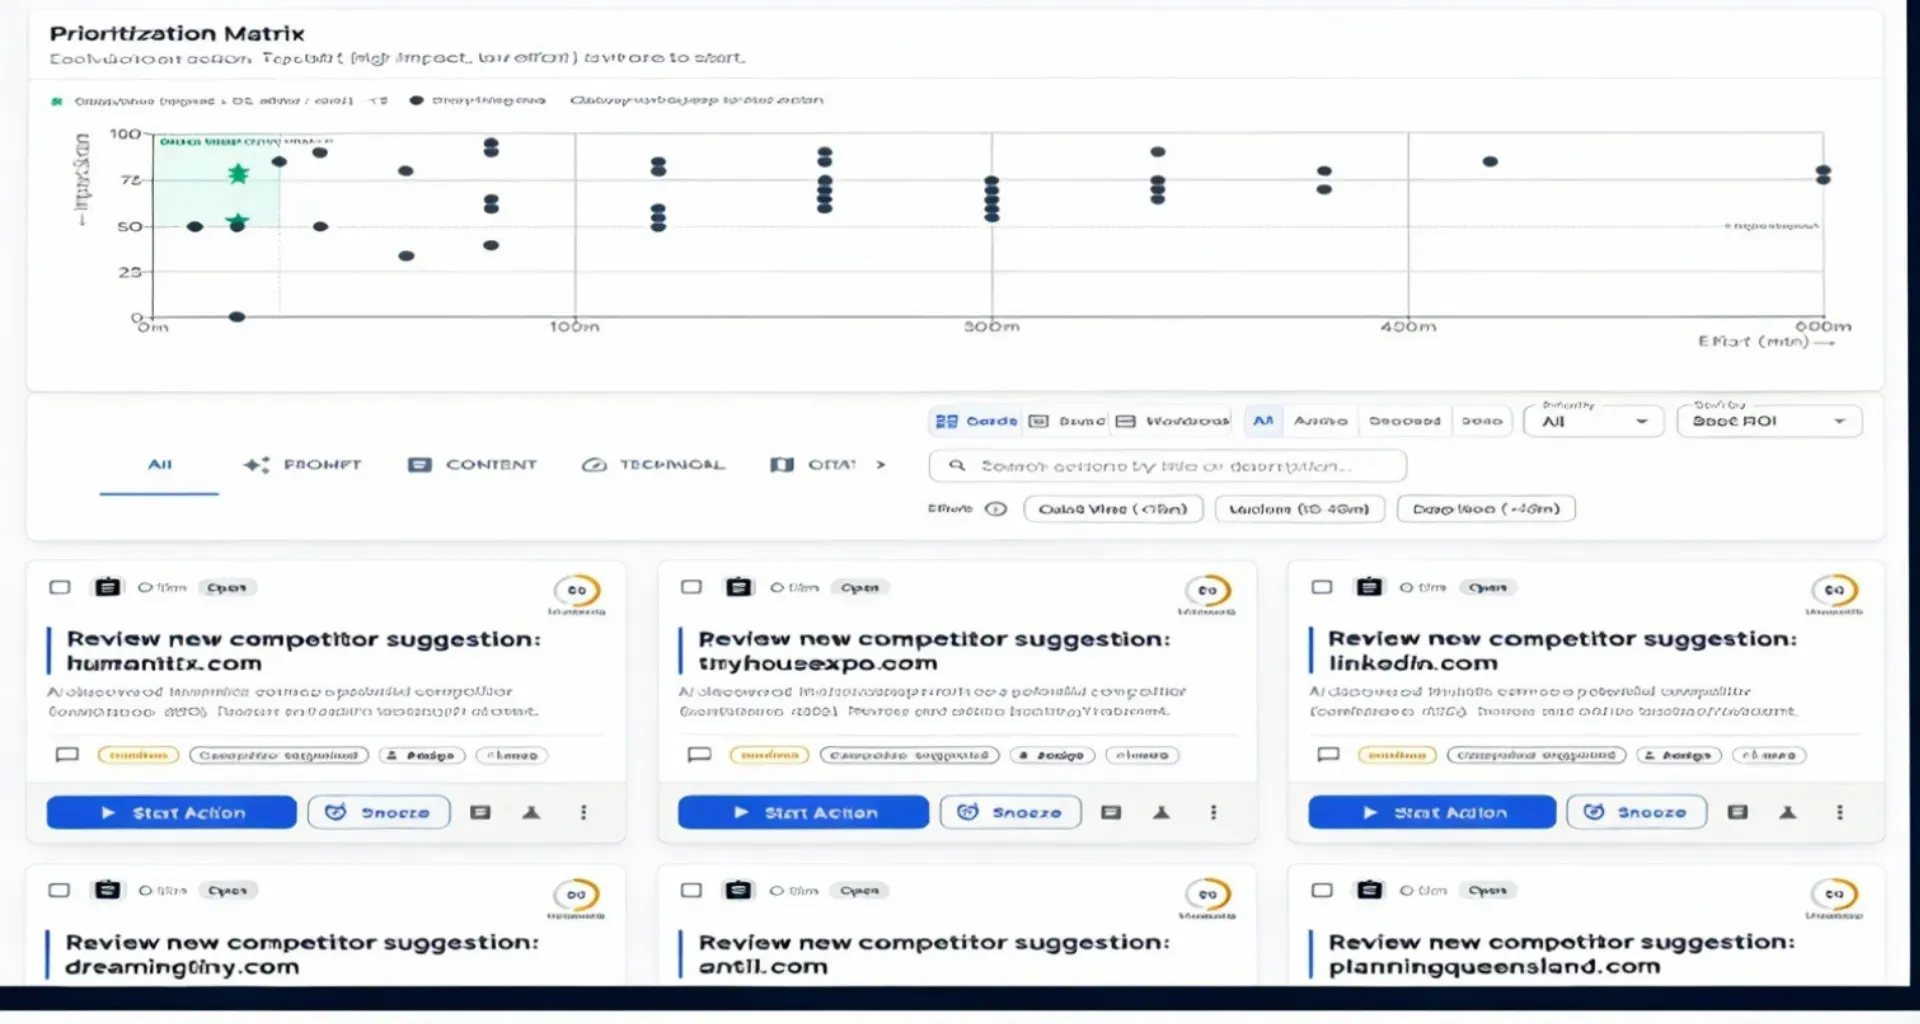The image size is (1920, 1024).
Task: Click the score ring on humanitix.com card
Action: coord(577,590)
